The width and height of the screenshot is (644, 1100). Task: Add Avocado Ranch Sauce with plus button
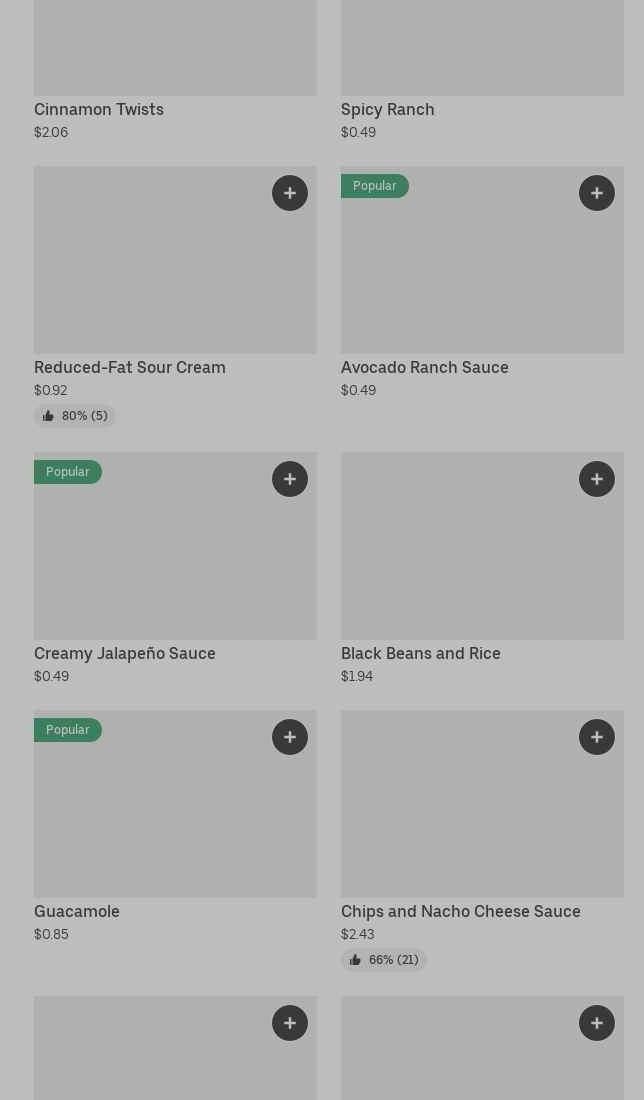(x=597, y=193)
